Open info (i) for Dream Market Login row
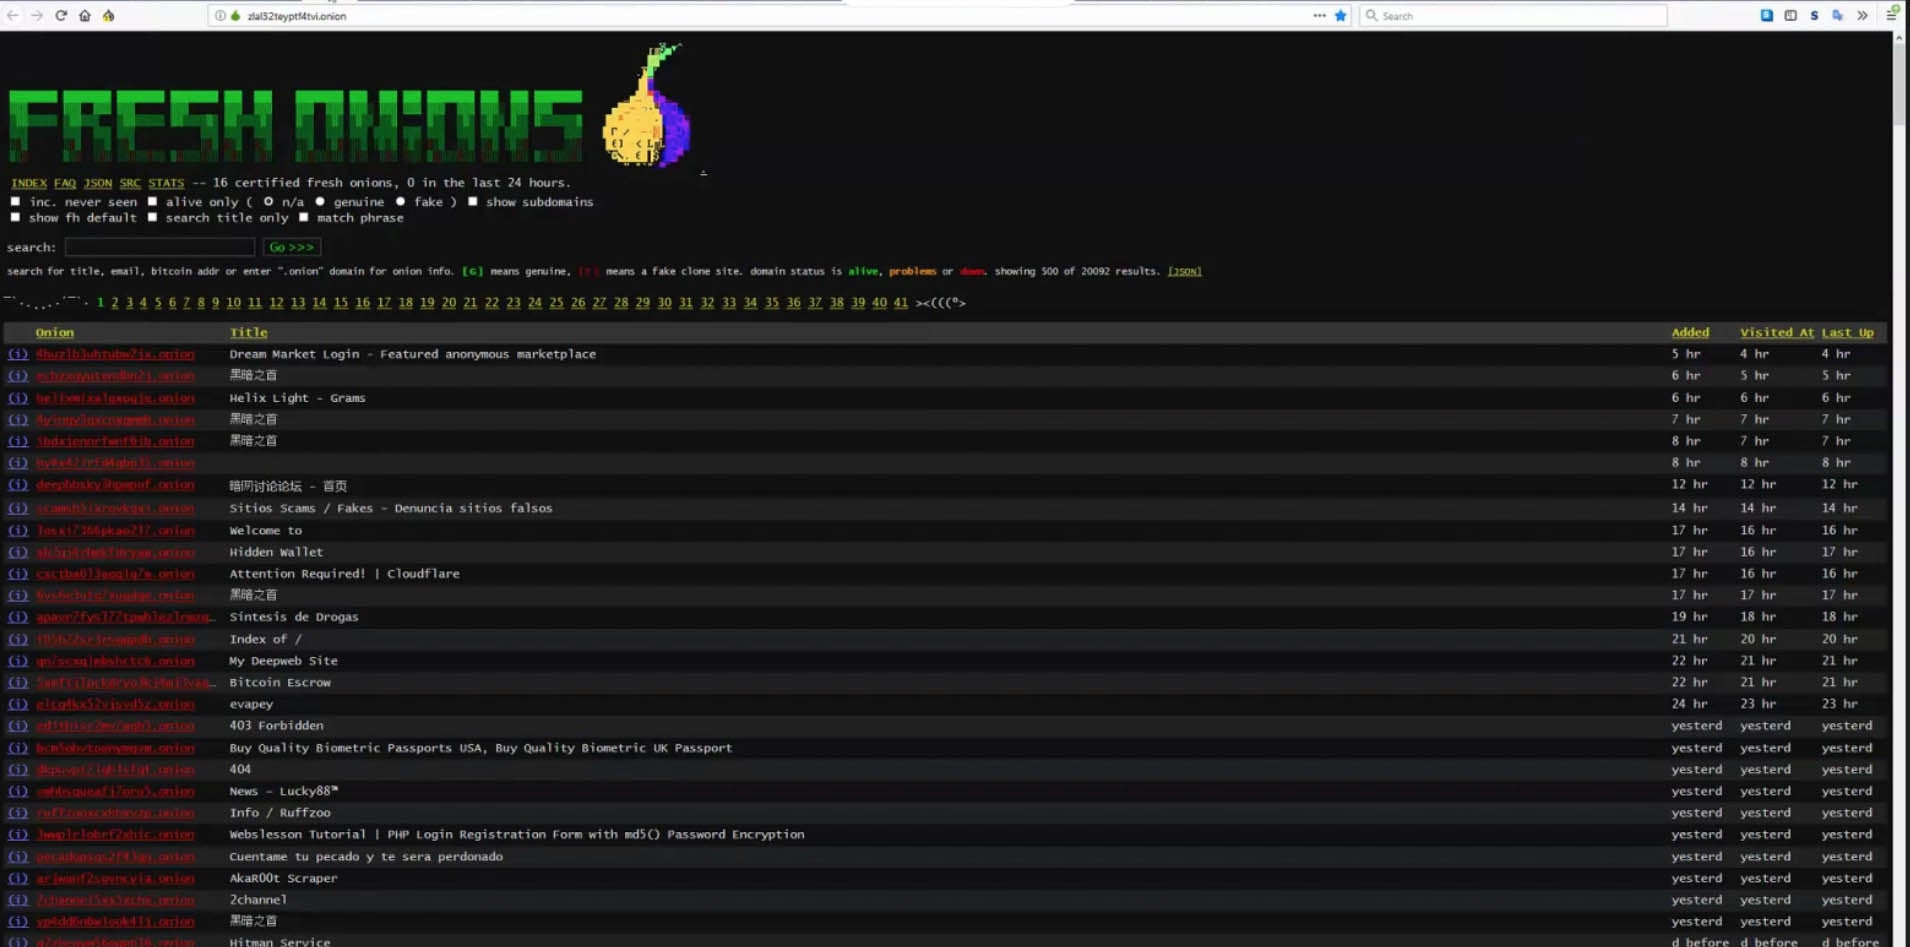The width and height of the screenshot is (1910, 947). click(x=18, y=354)
